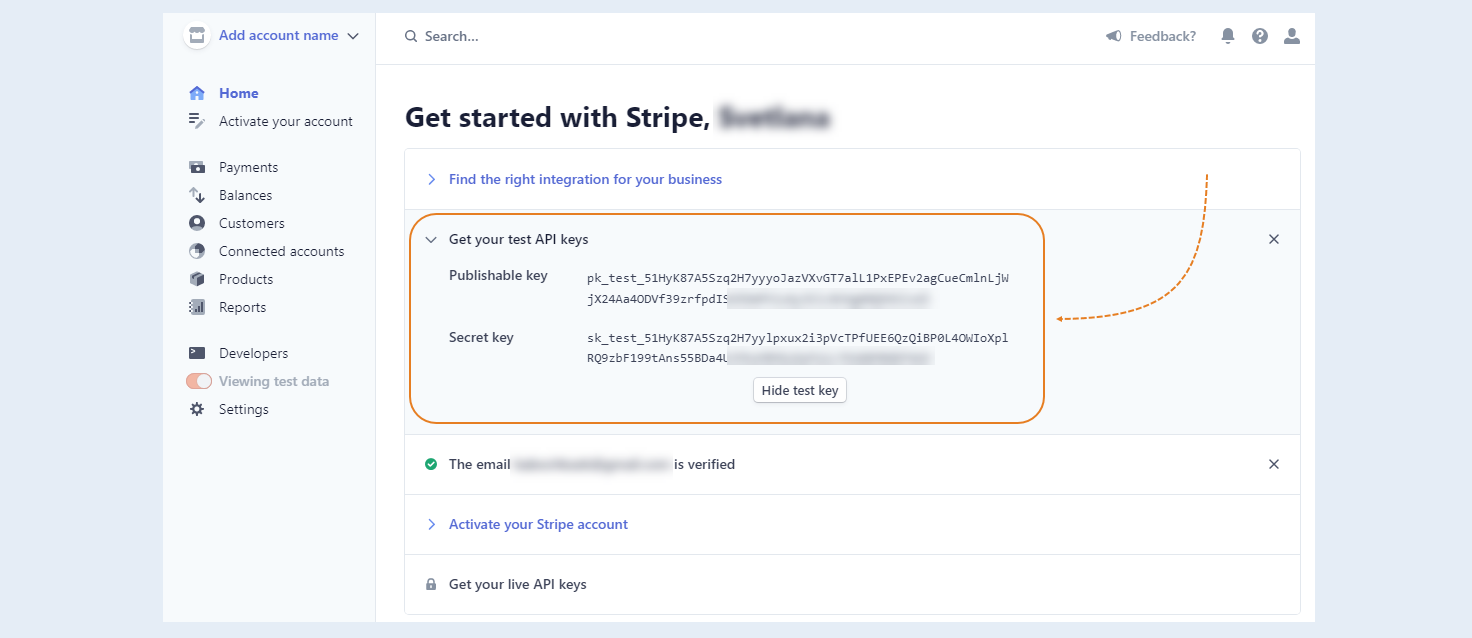Open the Reports section

pos(243,307)
